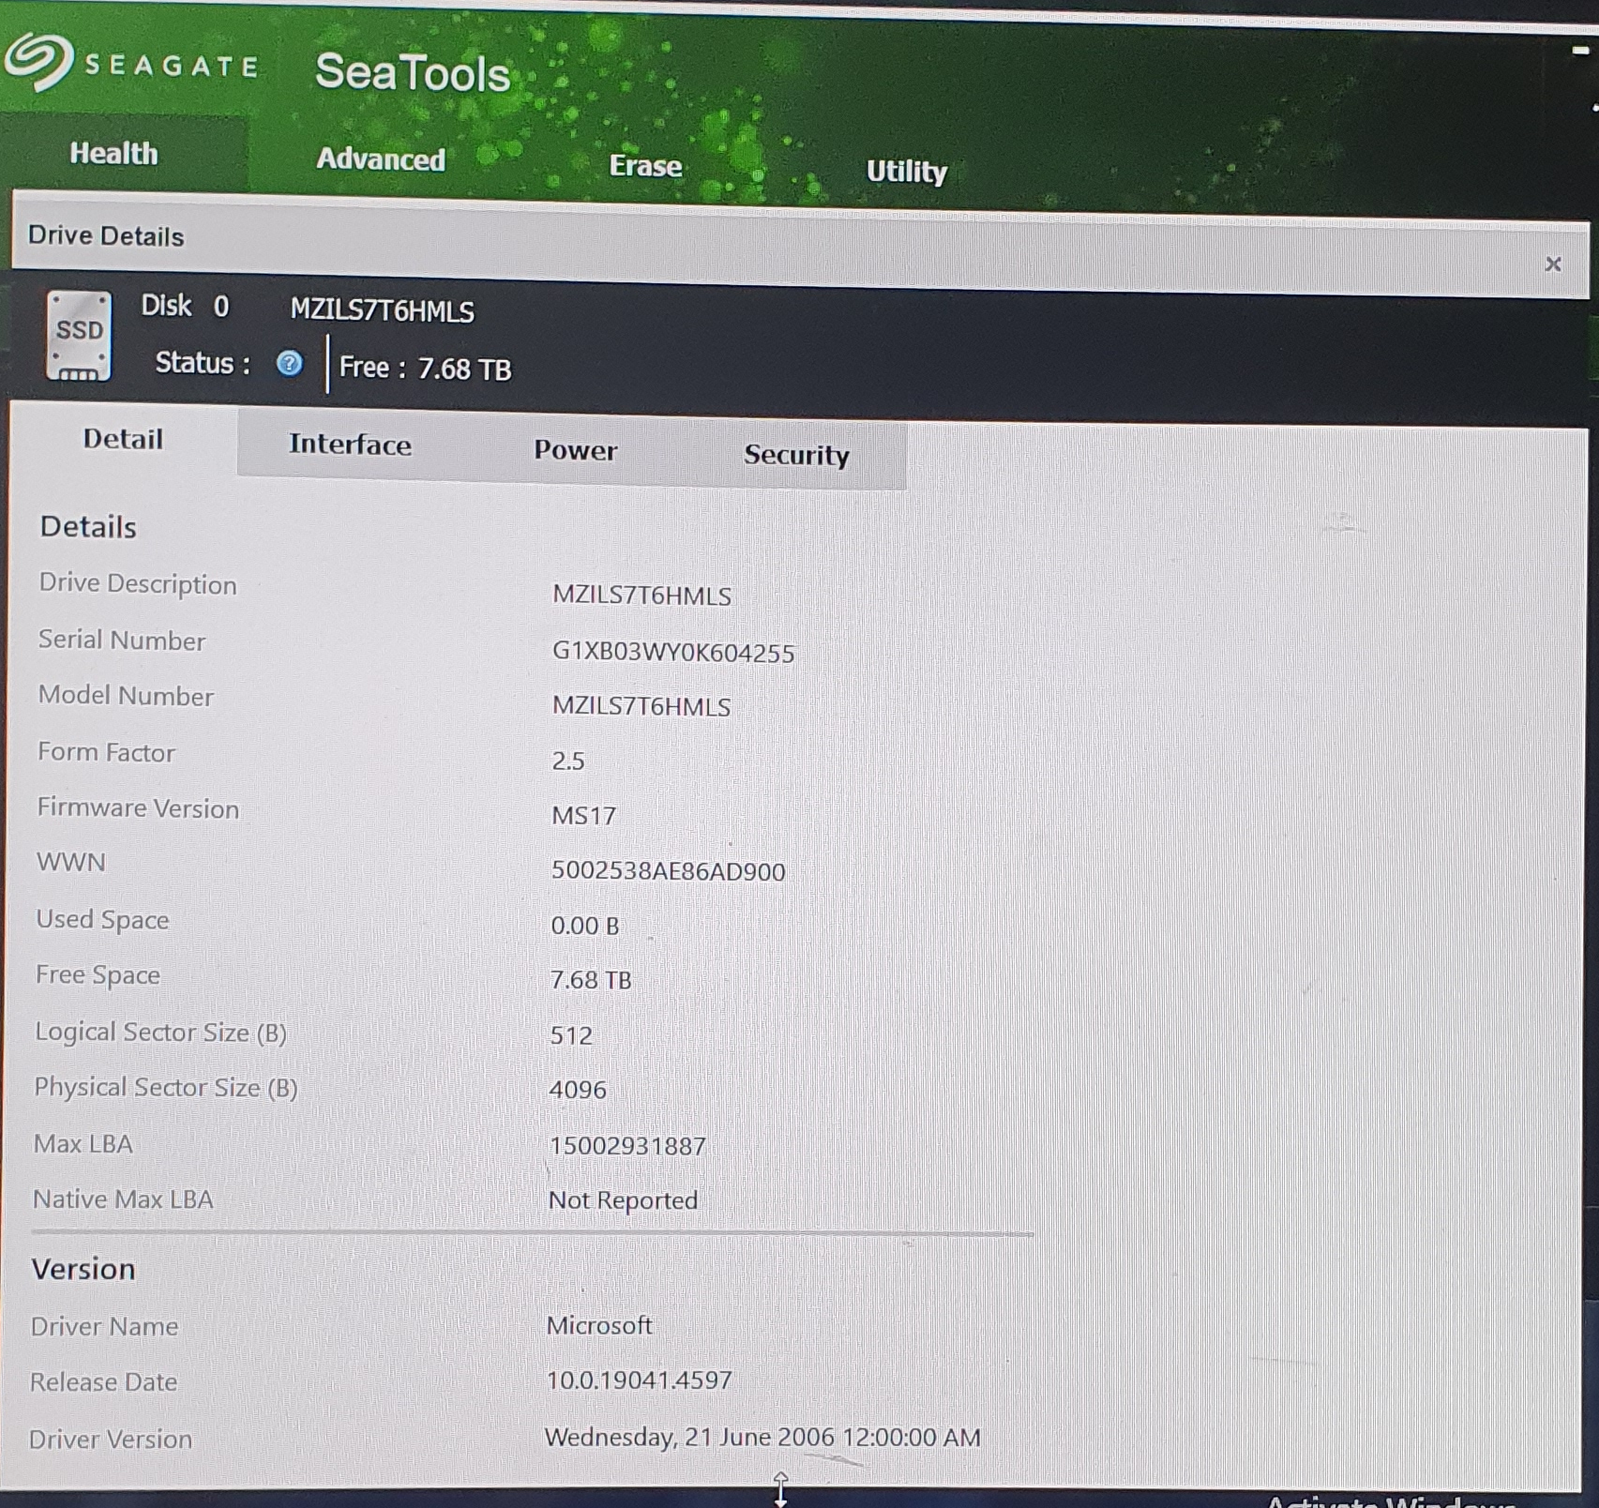Switch to the Interface tab
The image size is (1599, 1508).
click(x=350, y=445)
